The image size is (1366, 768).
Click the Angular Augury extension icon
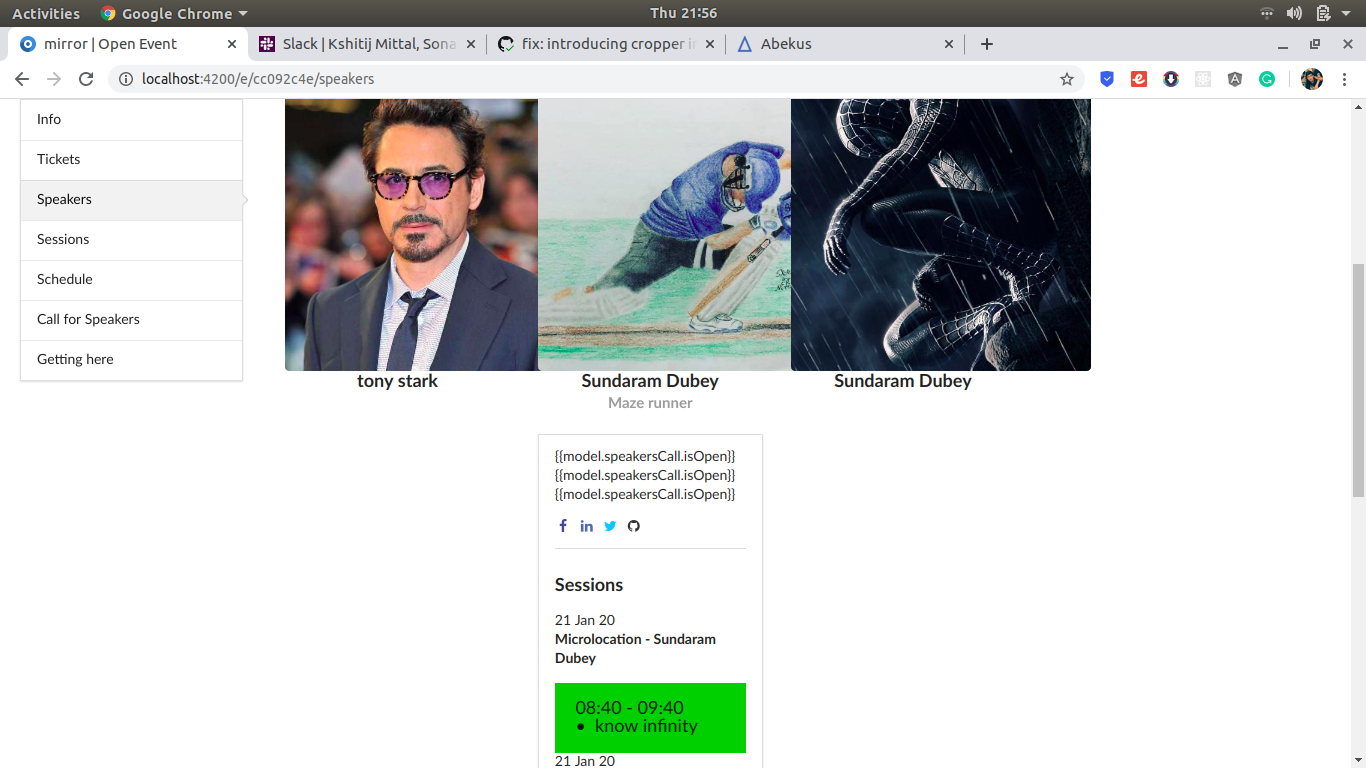pyautogui.click(x=1235, y=79)
